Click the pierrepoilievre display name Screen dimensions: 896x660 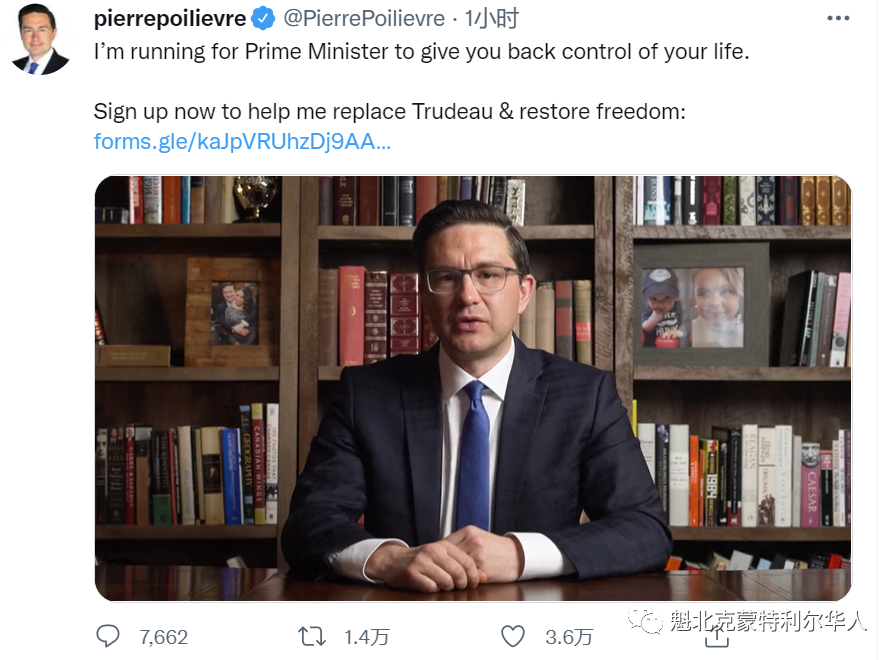pyautogui.click(x=170, y=18)
